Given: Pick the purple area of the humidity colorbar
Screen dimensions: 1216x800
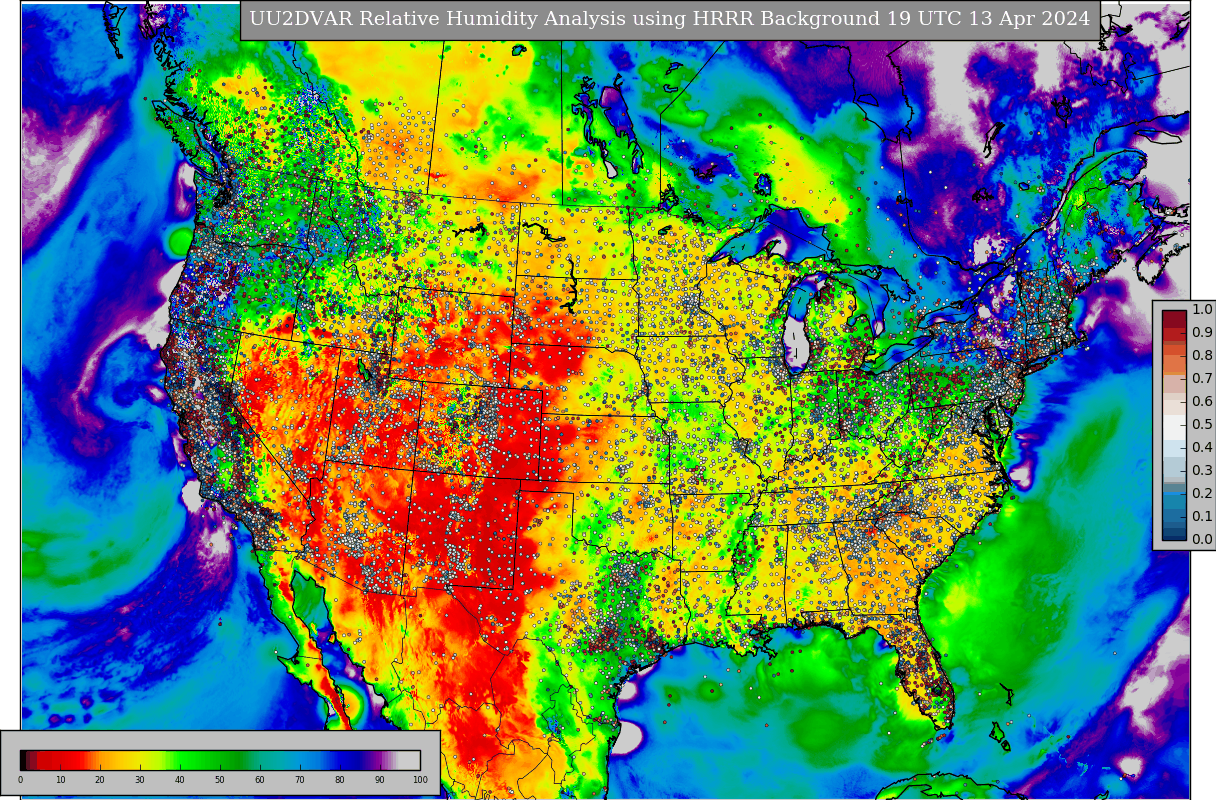Looking at the screenshot, I should [378, 759].
